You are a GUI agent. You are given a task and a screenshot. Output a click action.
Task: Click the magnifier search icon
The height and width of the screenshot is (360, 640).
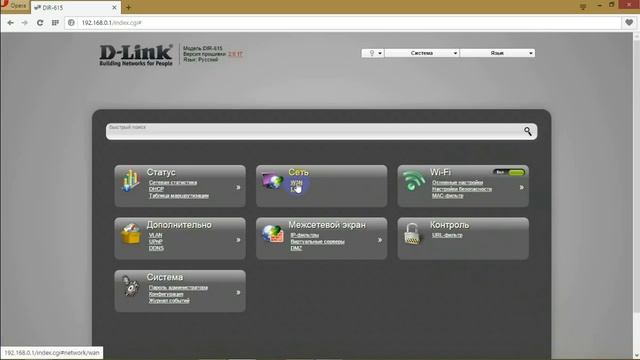click(528, 131)
